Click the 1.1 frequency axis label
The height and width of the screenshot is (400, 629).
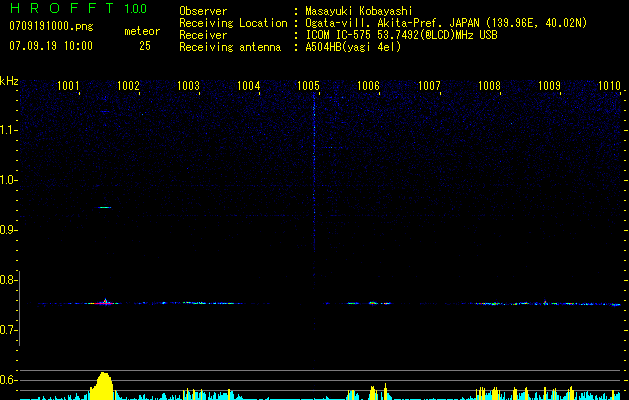point(8,130)
